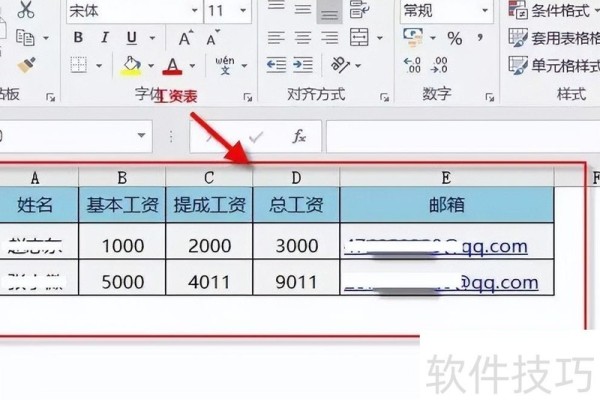Apply the red font color A

172,66
